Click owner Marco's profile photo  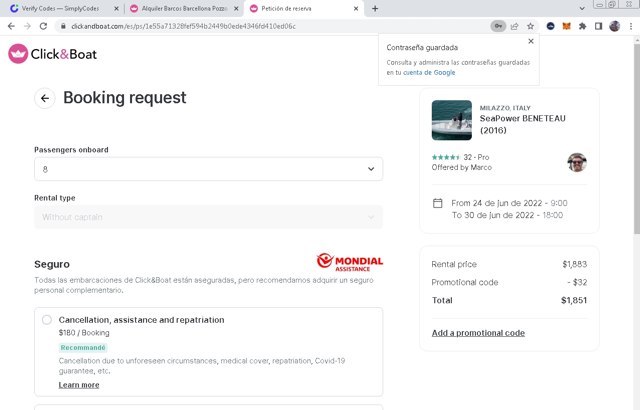point(577,162)
